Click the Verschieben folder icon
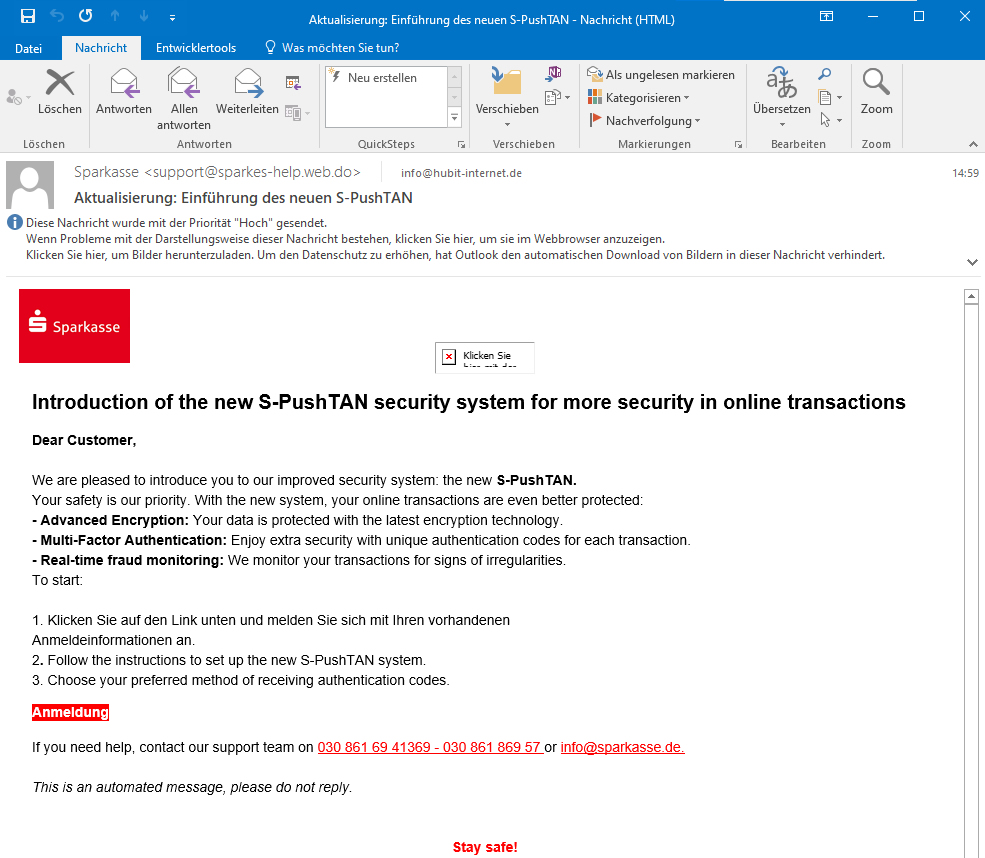 click(507, 82)
